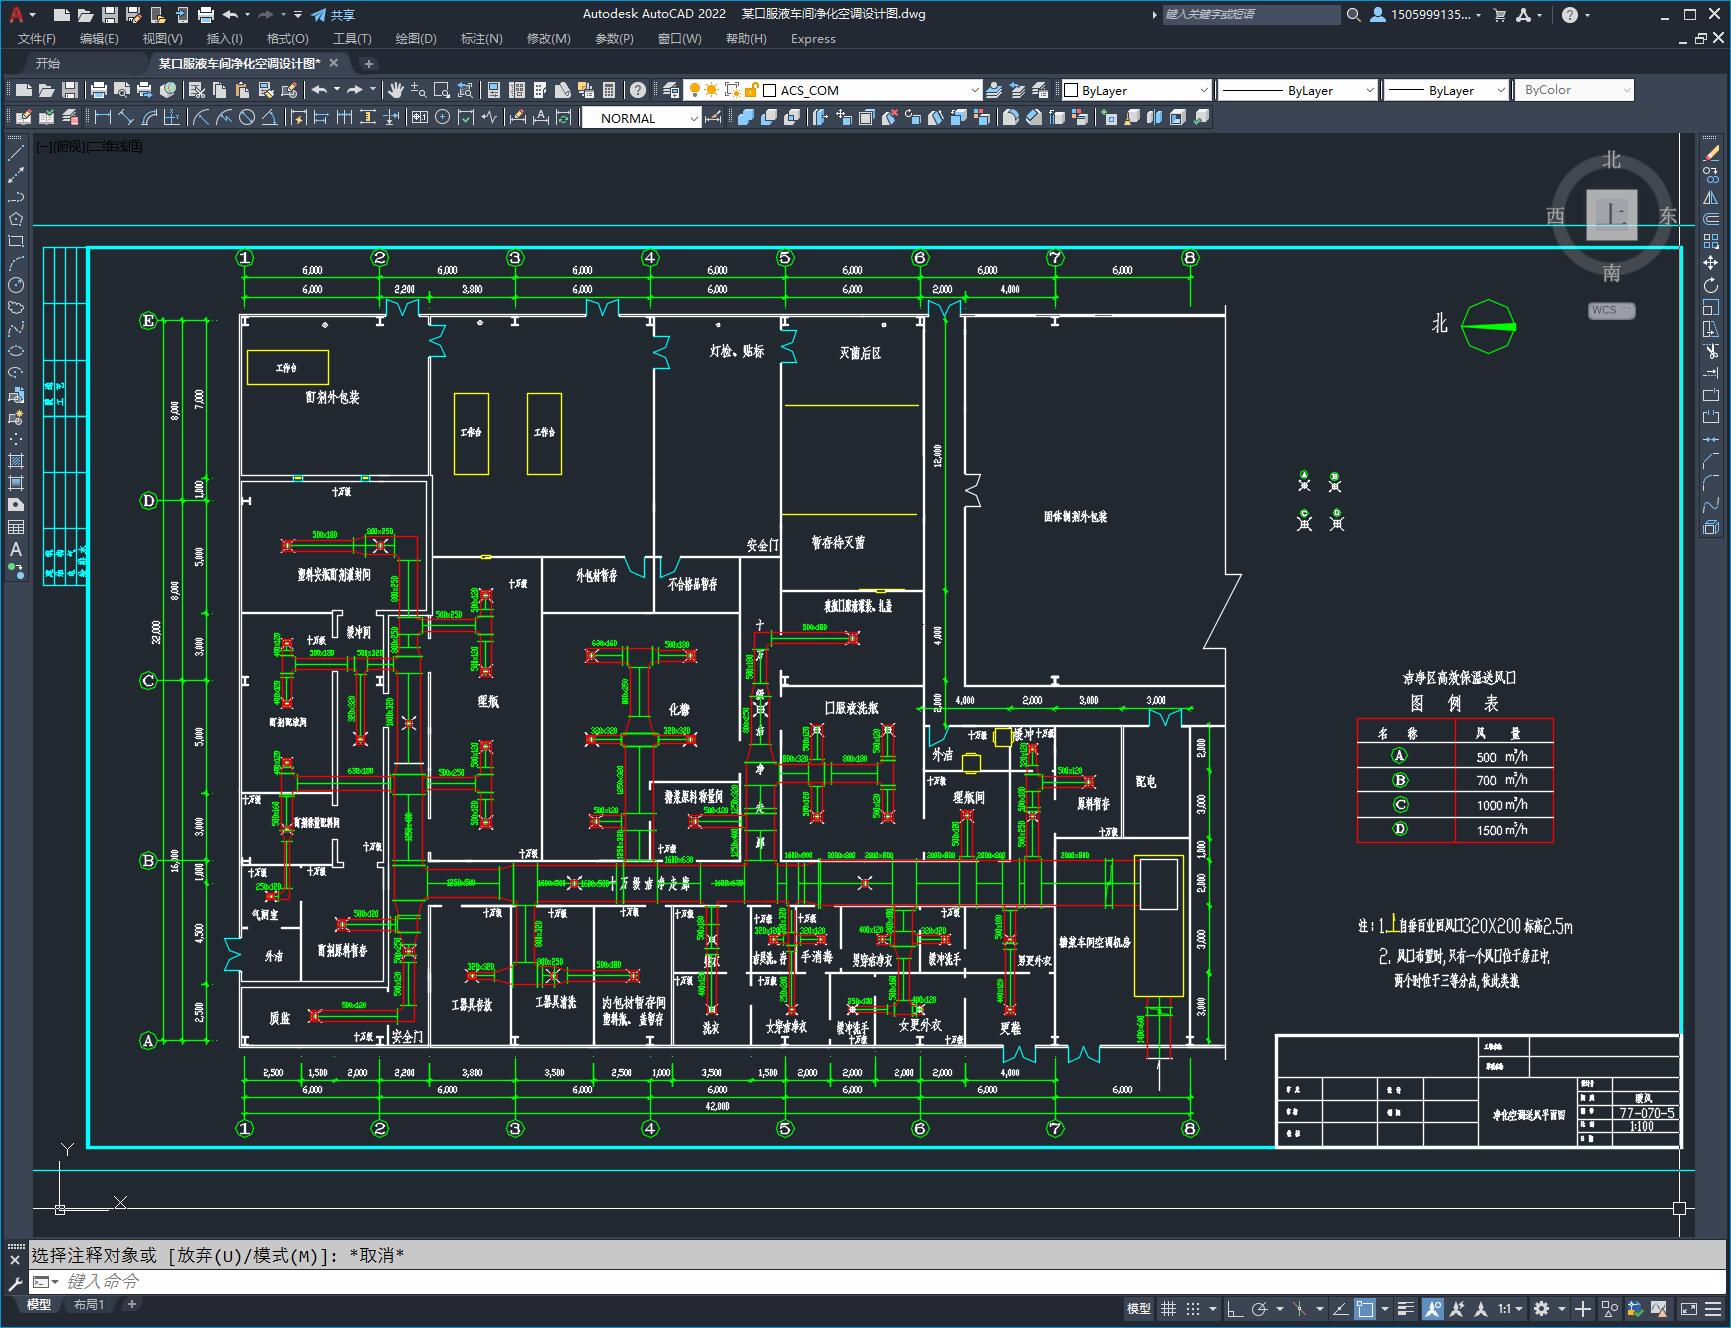This screenshot has height=1328, width=1731.
Task: Select the Hatch draw tool
Action: [15, 461]
